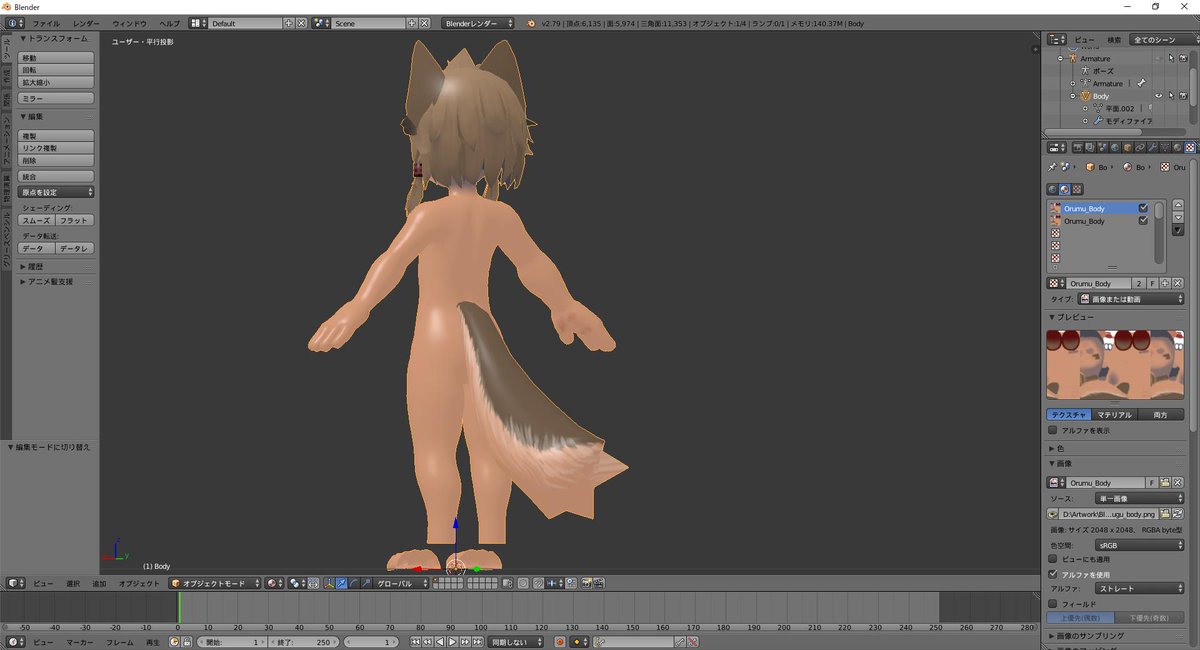Viewport: 1200px width, 650px height.
Task: Open the constraints chain tab icon
Action: point(1140,147)
